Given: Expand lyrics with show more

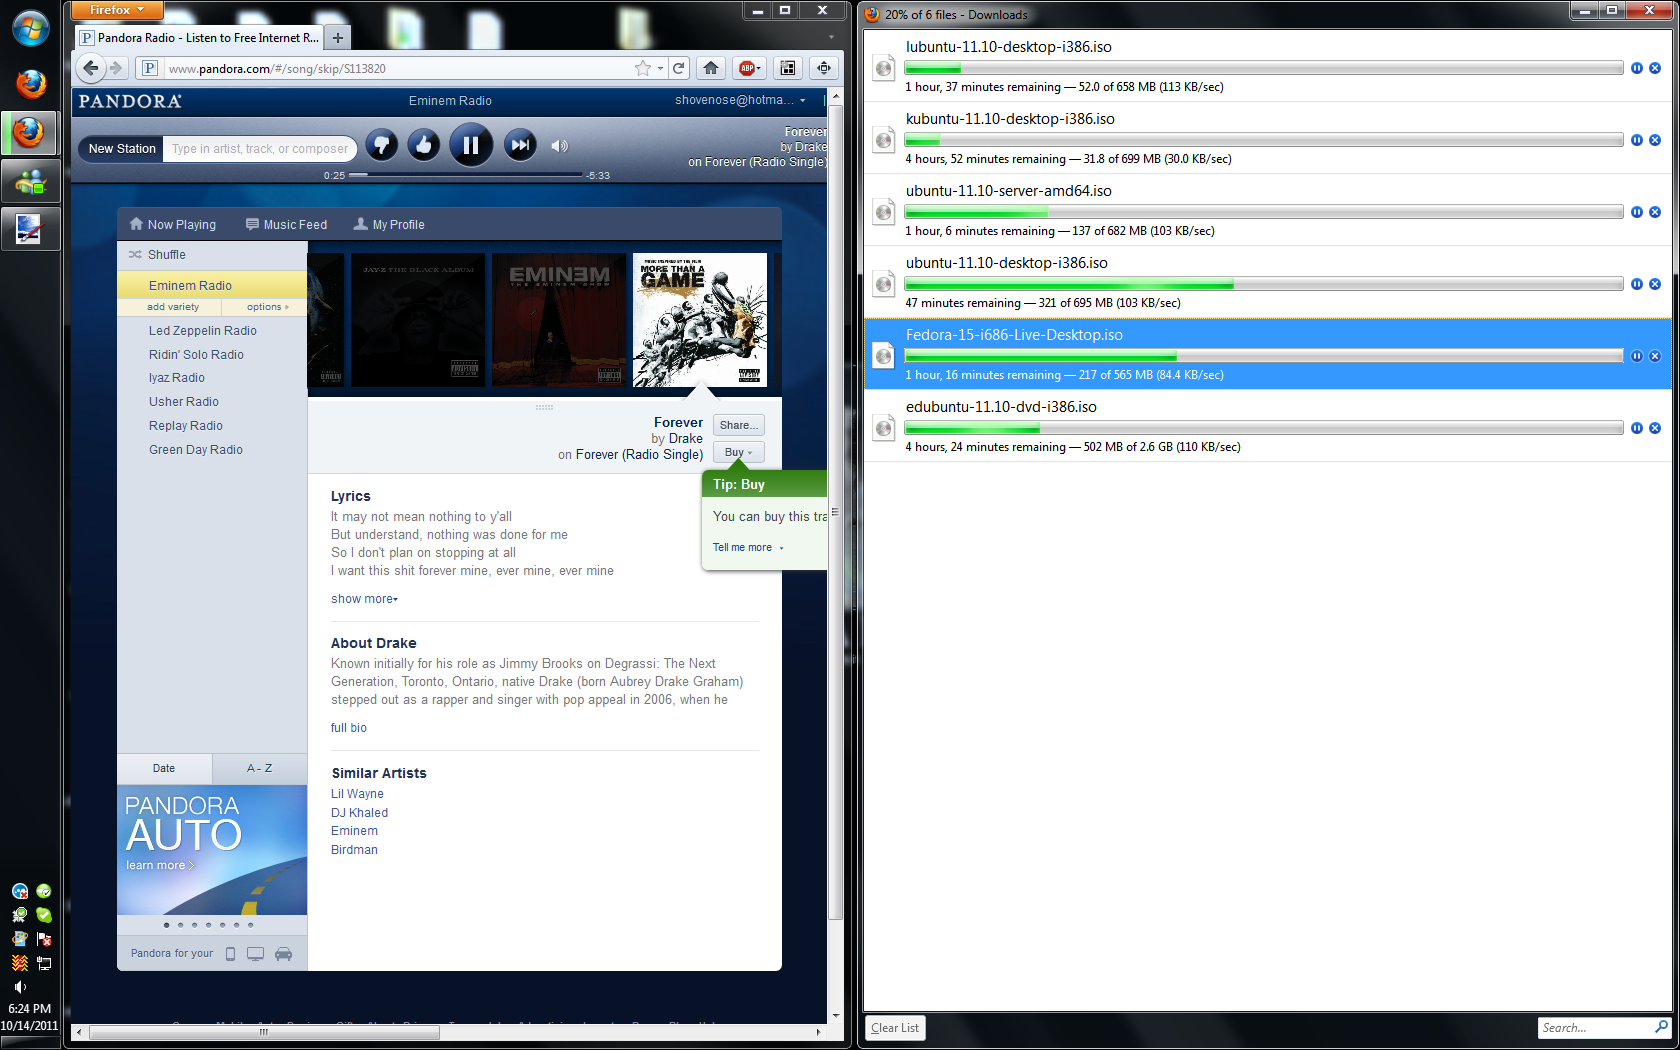Looking at the screenshot, I should click(365, 599).
